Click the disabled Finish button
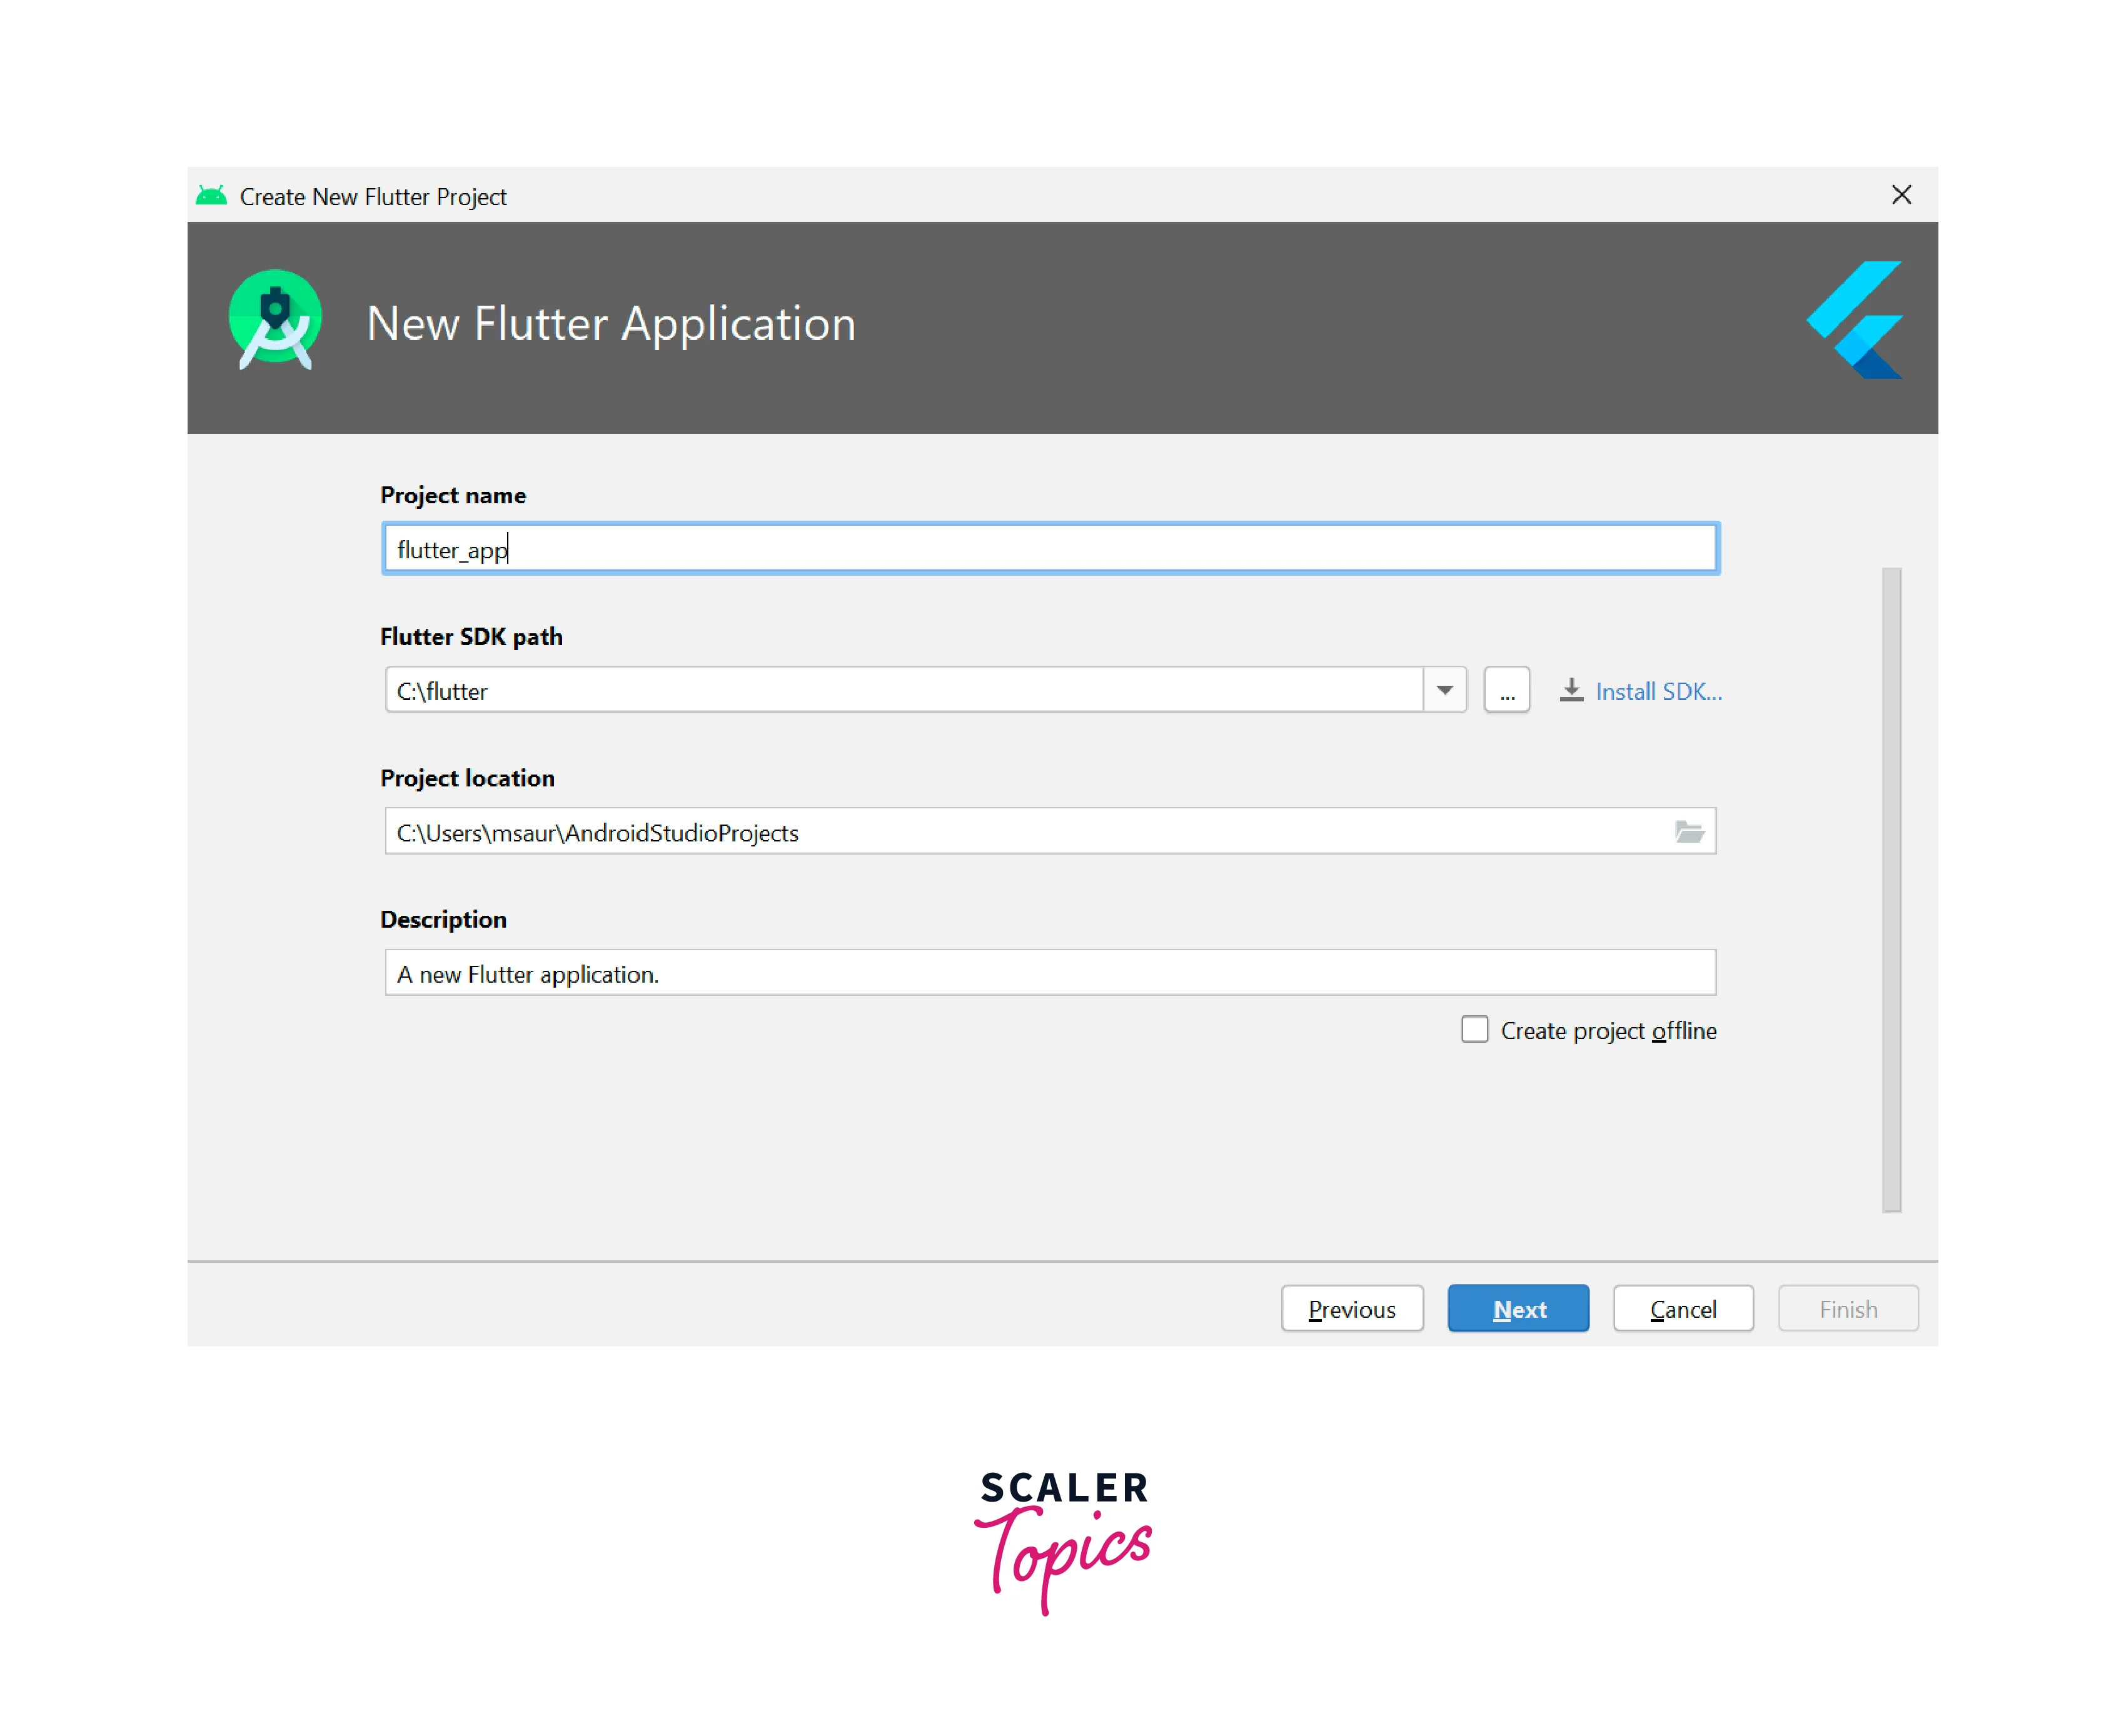Image resolution: width=2126 pixels, height=1736 pixels. (x=1848, y=1309)
